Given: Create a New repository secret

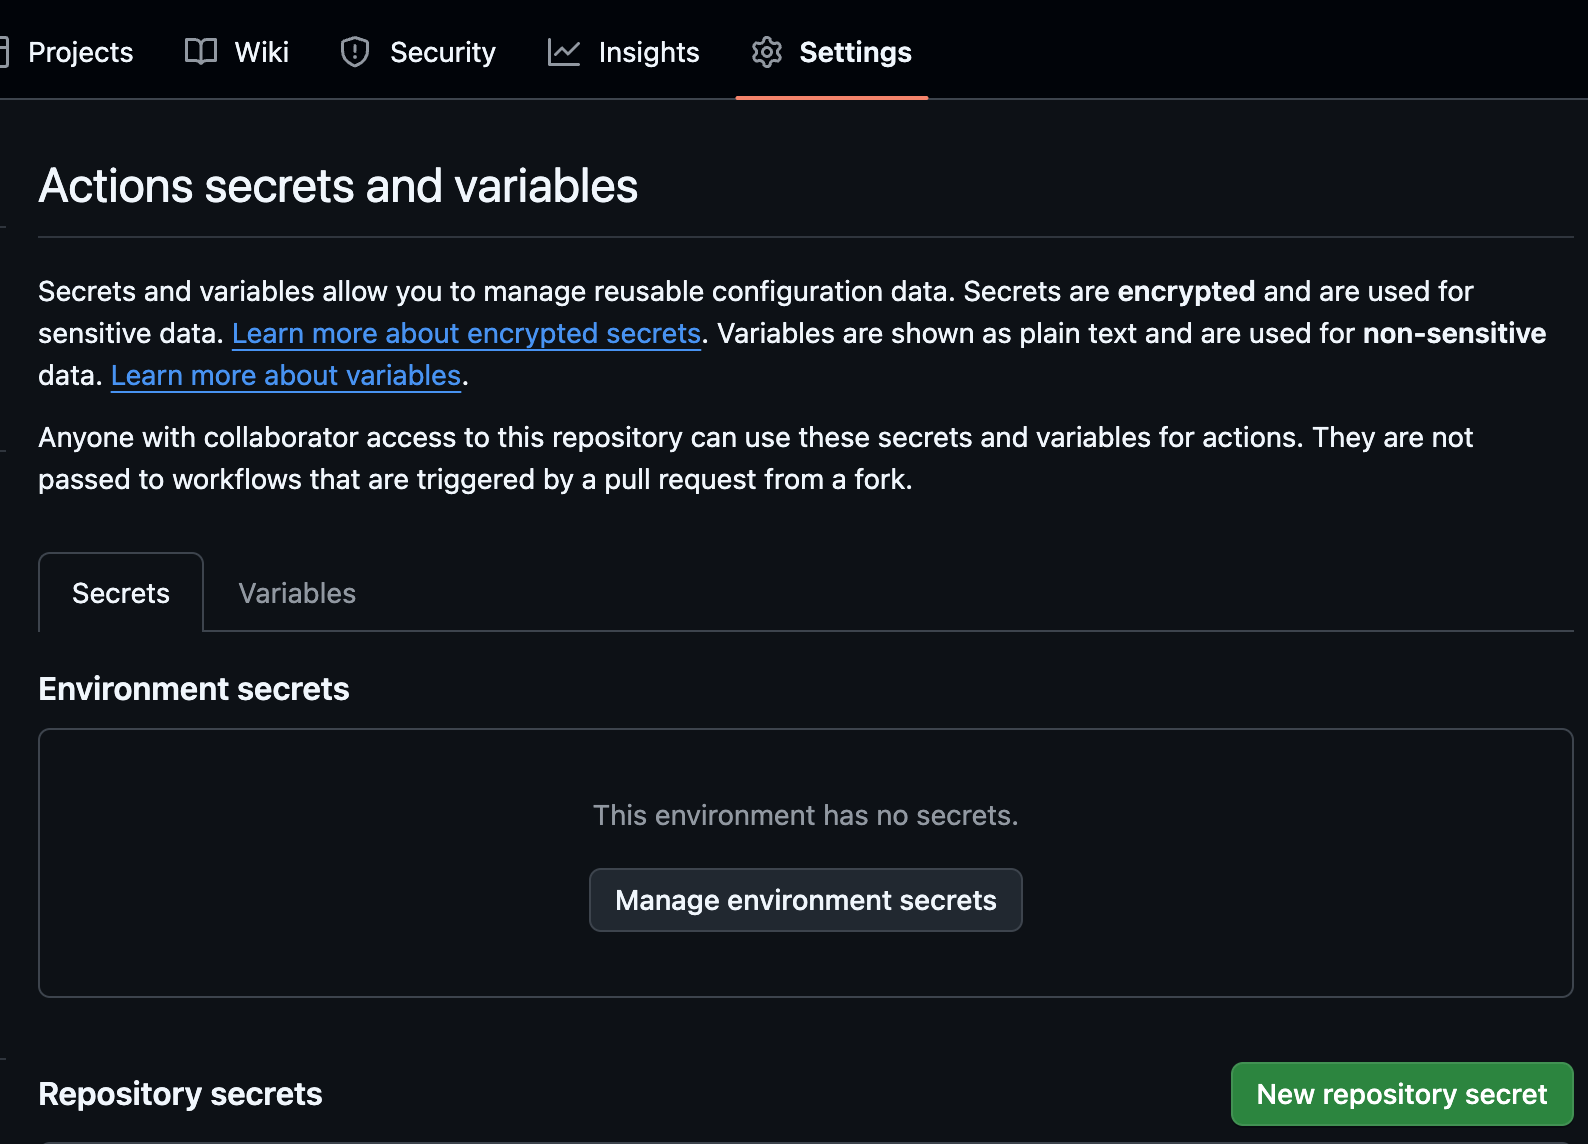Looking at the screenshot, I should pyautogui.click(x=1401, y=1094).
